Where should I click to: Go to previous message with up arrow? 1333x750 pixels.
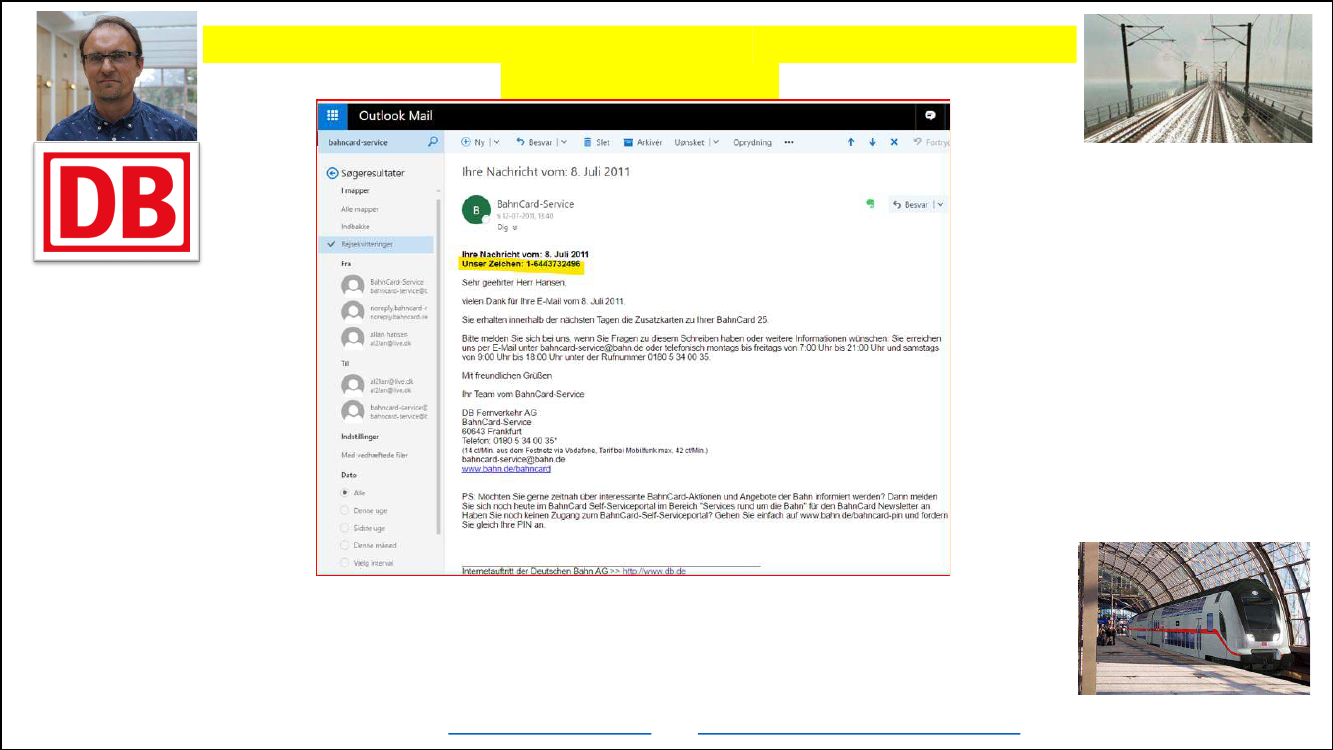tap(851, 143)
